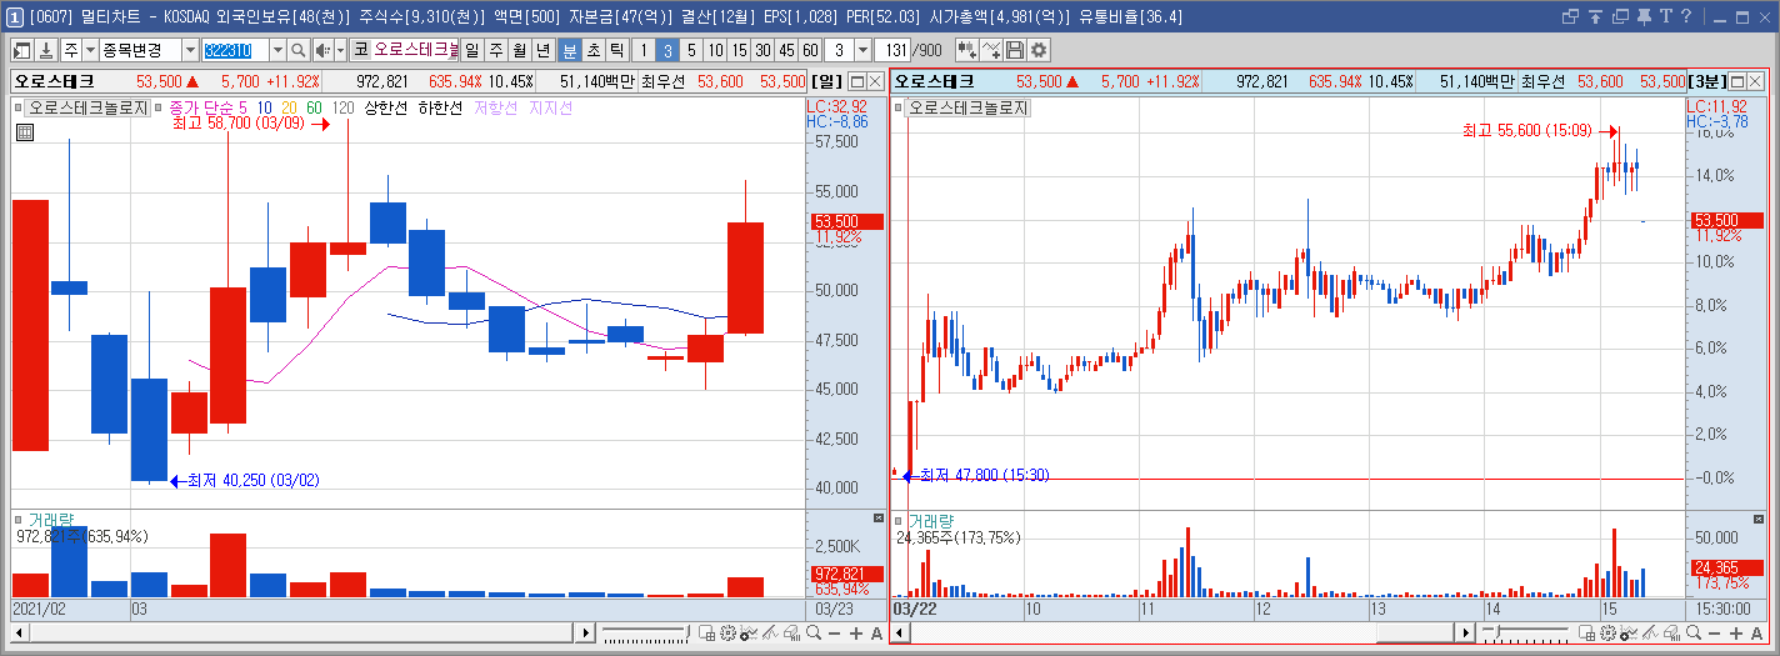Zoom out with minus below daily chart
Image resolution: width=1780 pixels, height=656 pixels.
coord(835,633)
